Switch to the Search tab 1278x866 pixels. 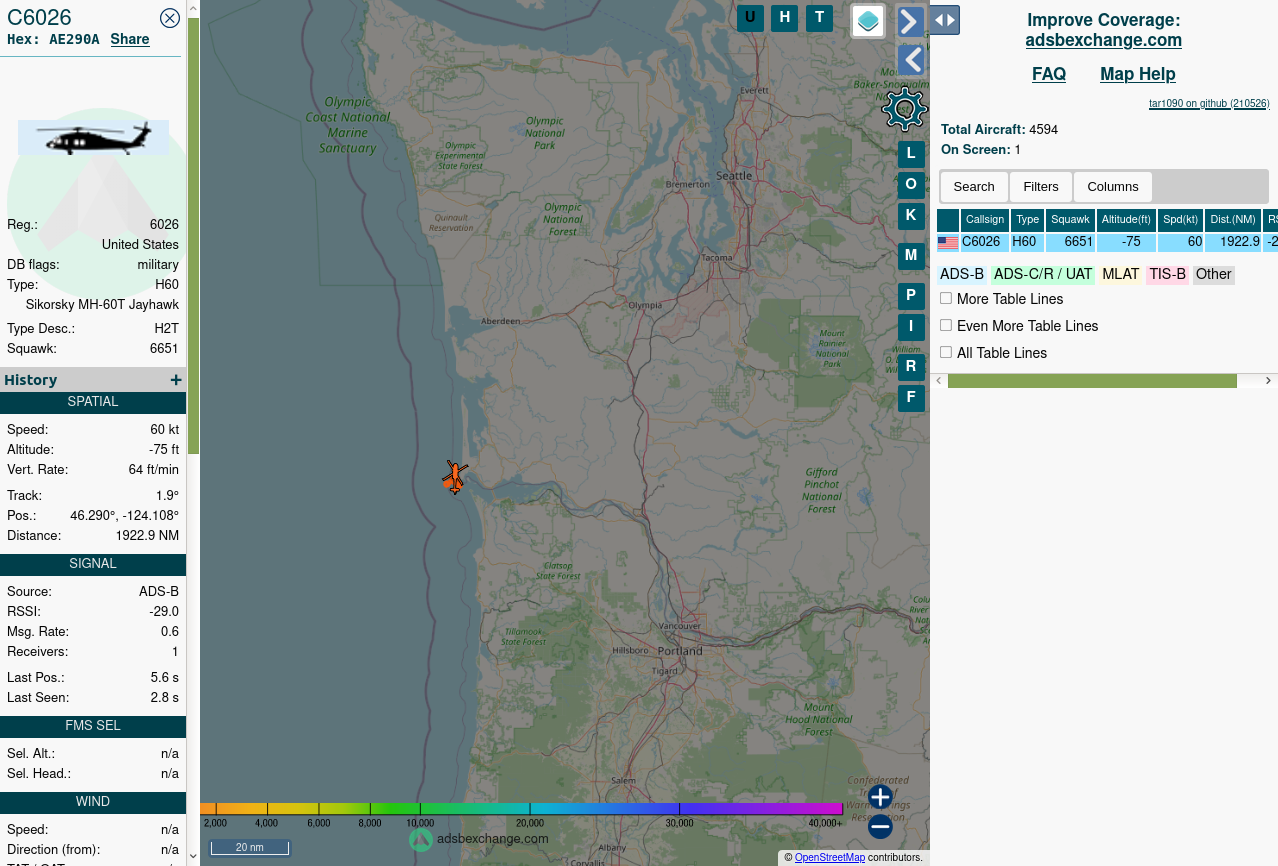coord(974,187)
